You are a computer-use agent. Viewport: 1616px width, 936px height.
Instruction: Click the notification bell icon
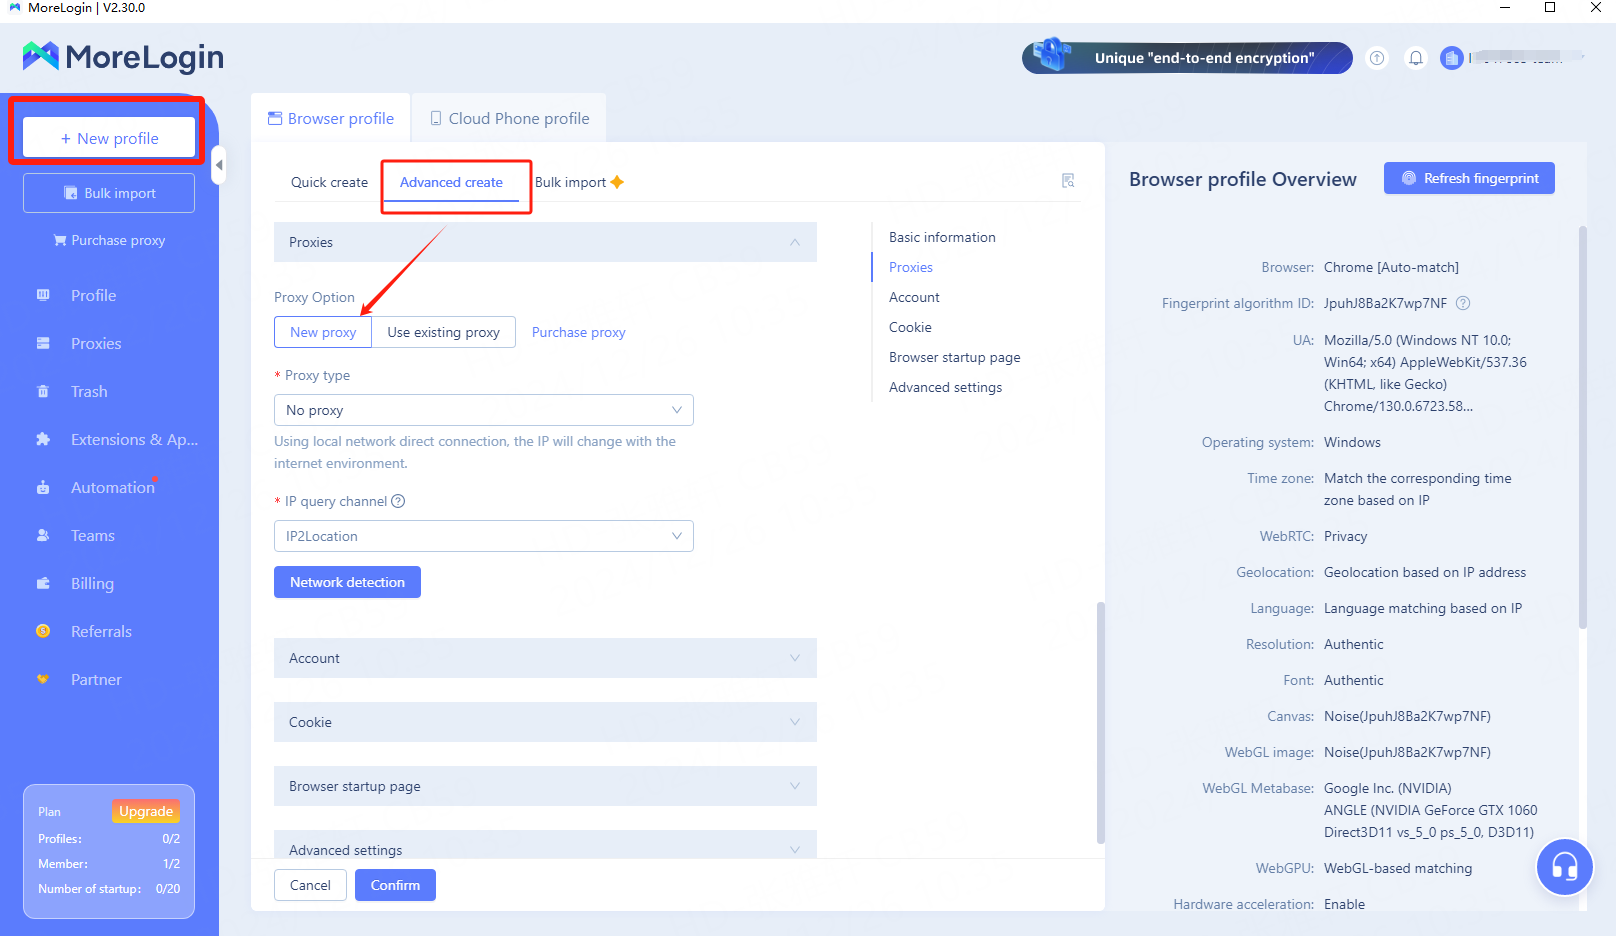point(1415,58)
